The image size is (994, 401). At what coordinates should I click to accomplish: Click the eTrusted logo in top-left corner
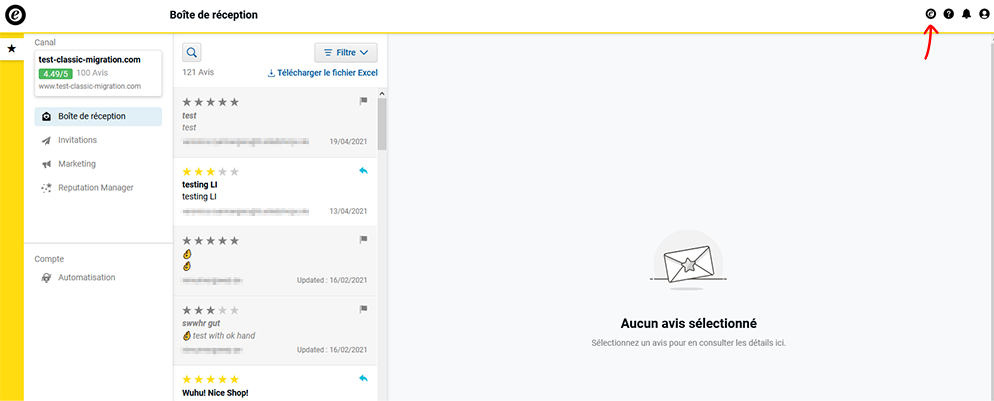[16, 15]
